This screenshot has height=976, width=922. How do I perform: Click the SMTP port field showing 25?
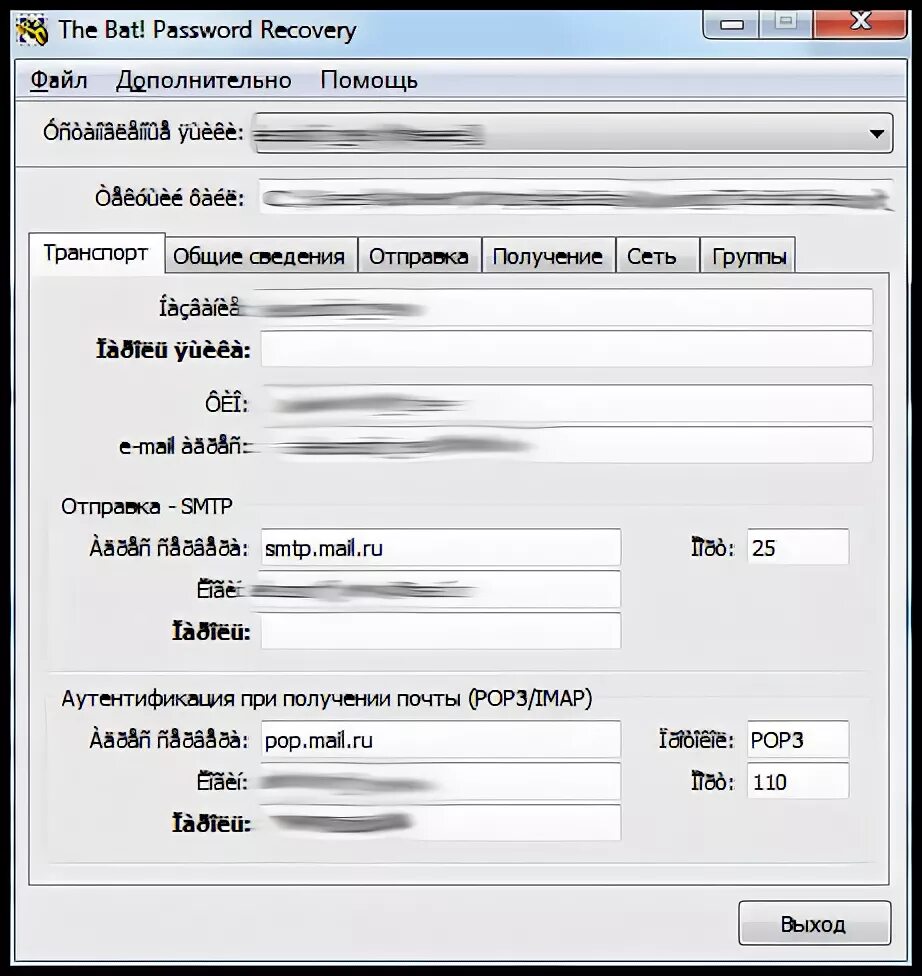(797, 547)
